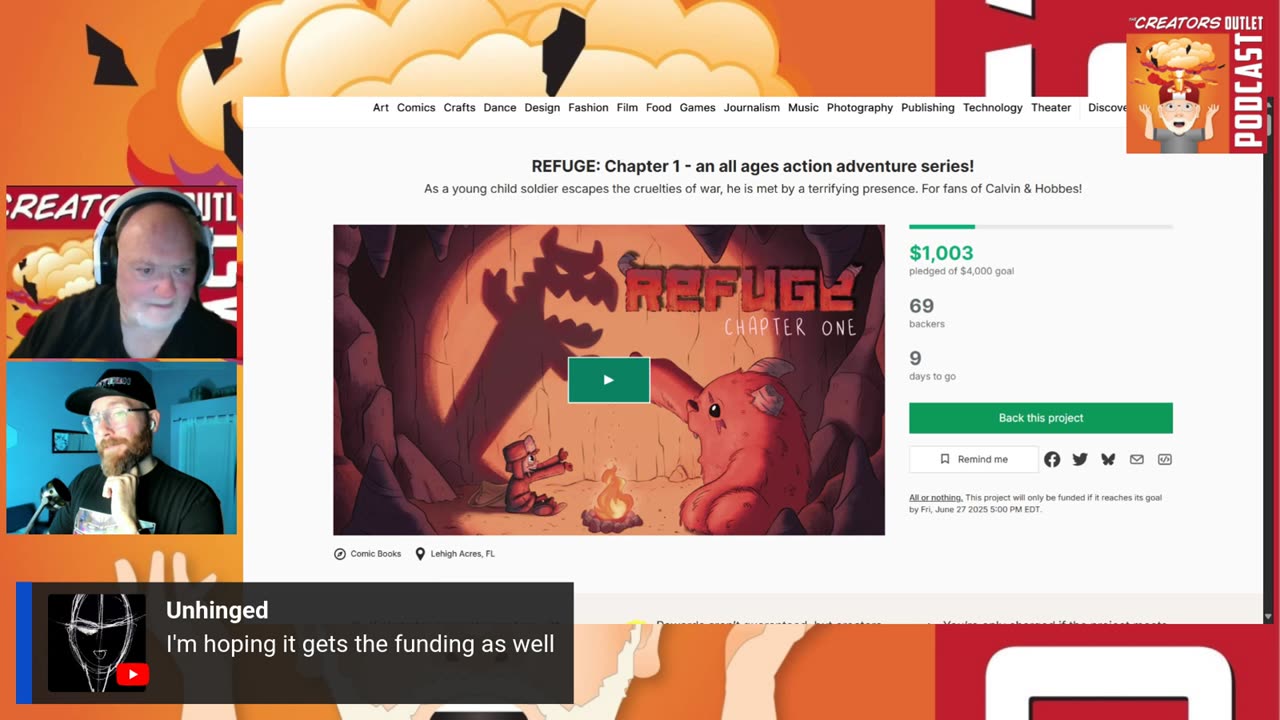1280x720 pixels.
Task: Select the Games category in navigation
Action: click(697, 107)
